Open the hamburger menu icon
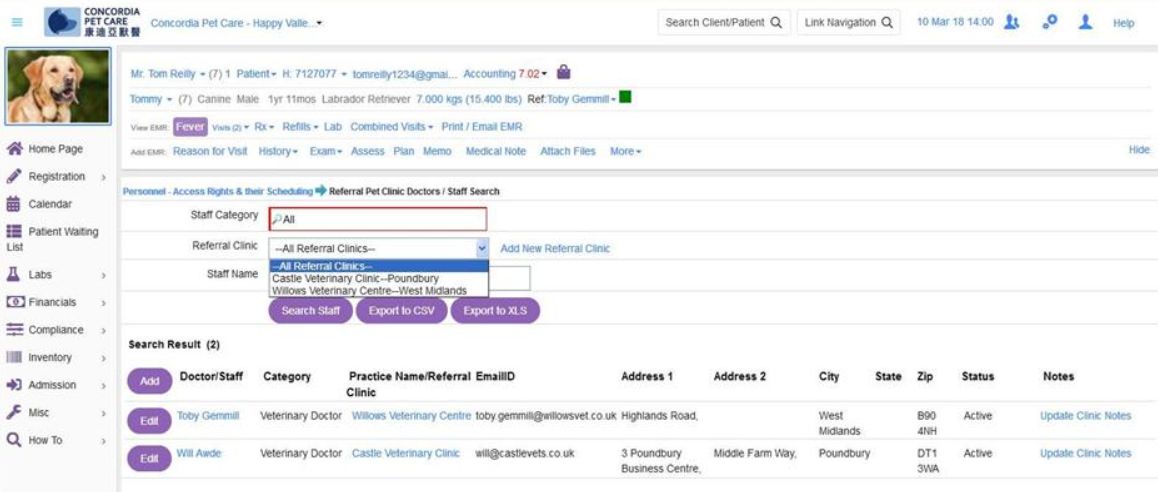1158x492 pixels. pyautogui.click(x=17, y=23)
